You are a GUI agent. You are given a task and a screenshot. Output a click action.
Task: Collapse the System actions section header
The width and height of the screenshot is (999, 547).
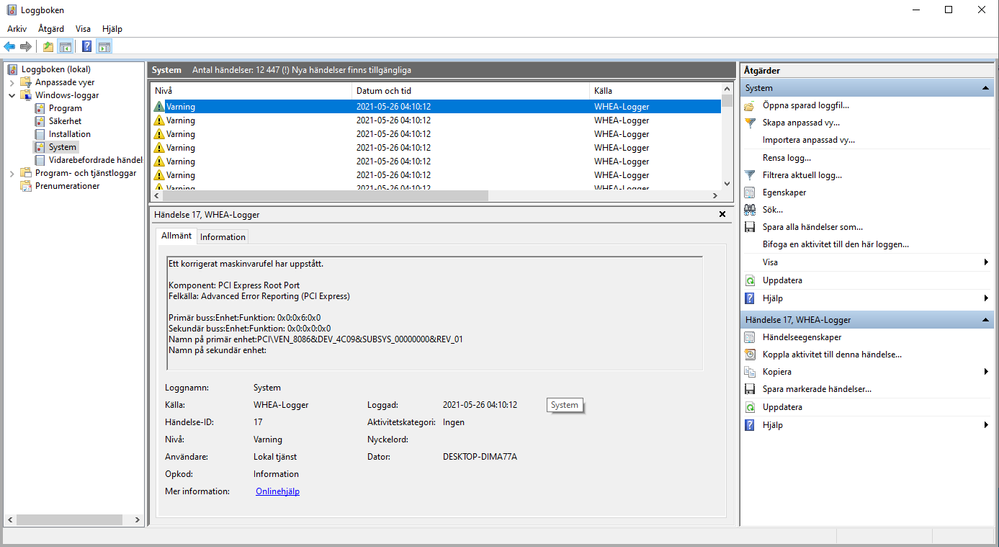pyautogui.click(x=986, y=88)
